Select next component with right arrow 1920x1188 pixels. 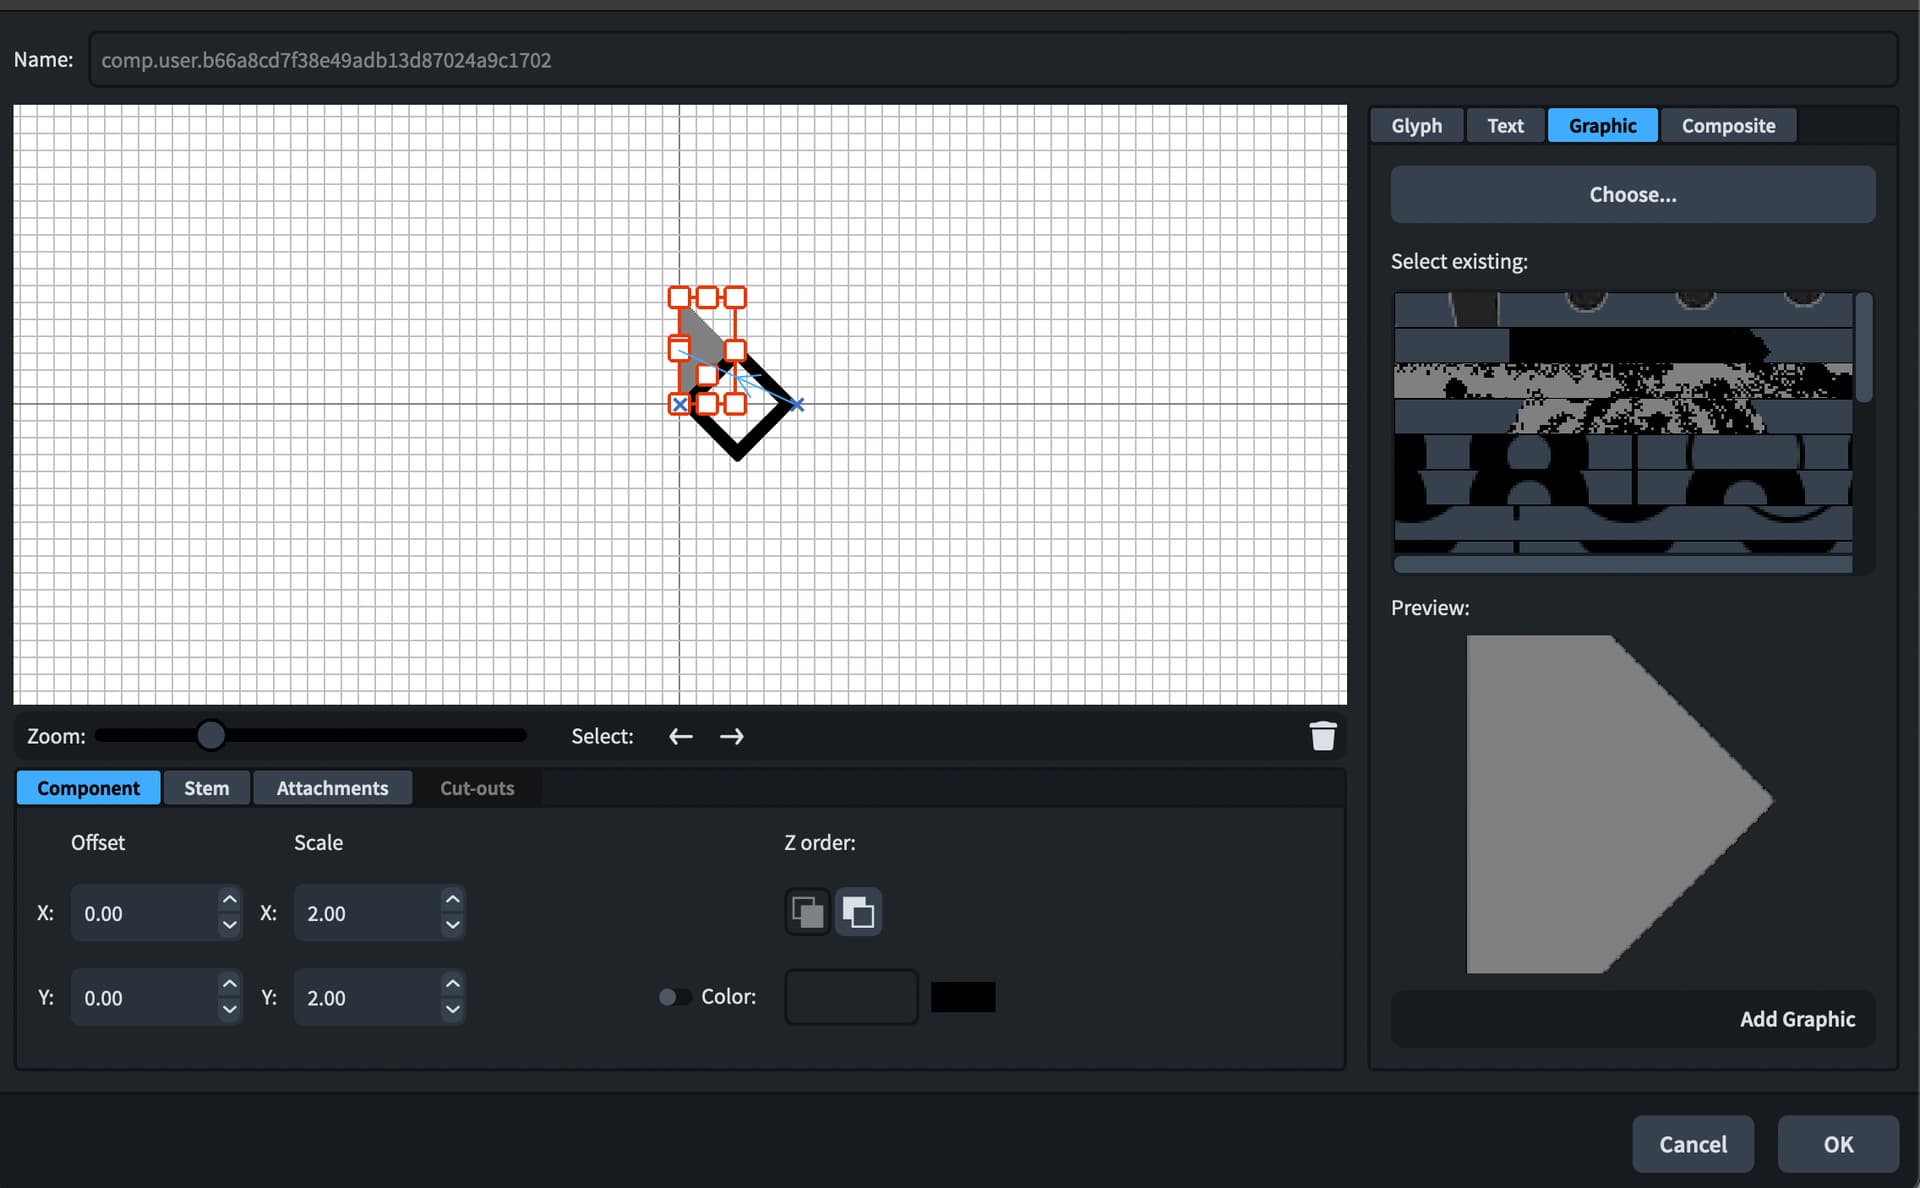[731, 736]
